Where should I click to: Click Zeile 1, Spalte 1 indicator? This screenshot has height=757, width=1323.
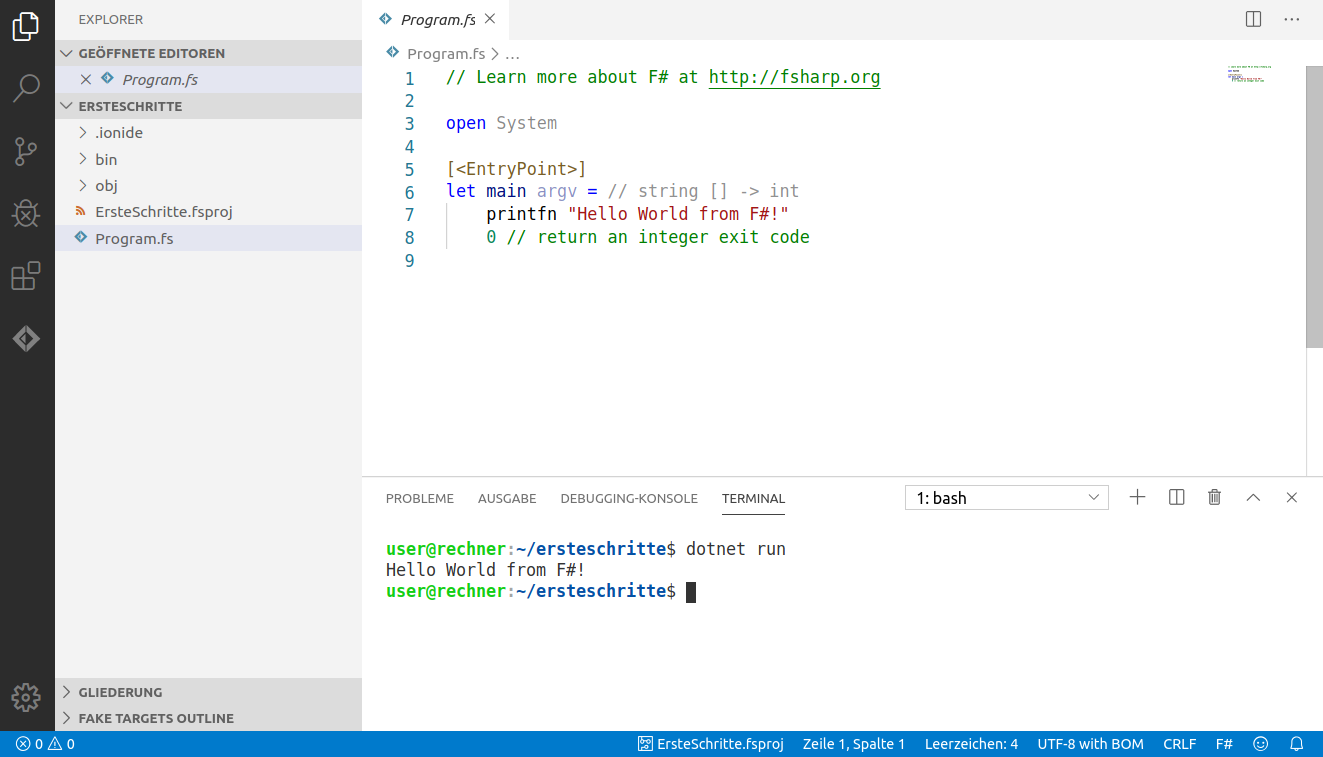point(853,744)
